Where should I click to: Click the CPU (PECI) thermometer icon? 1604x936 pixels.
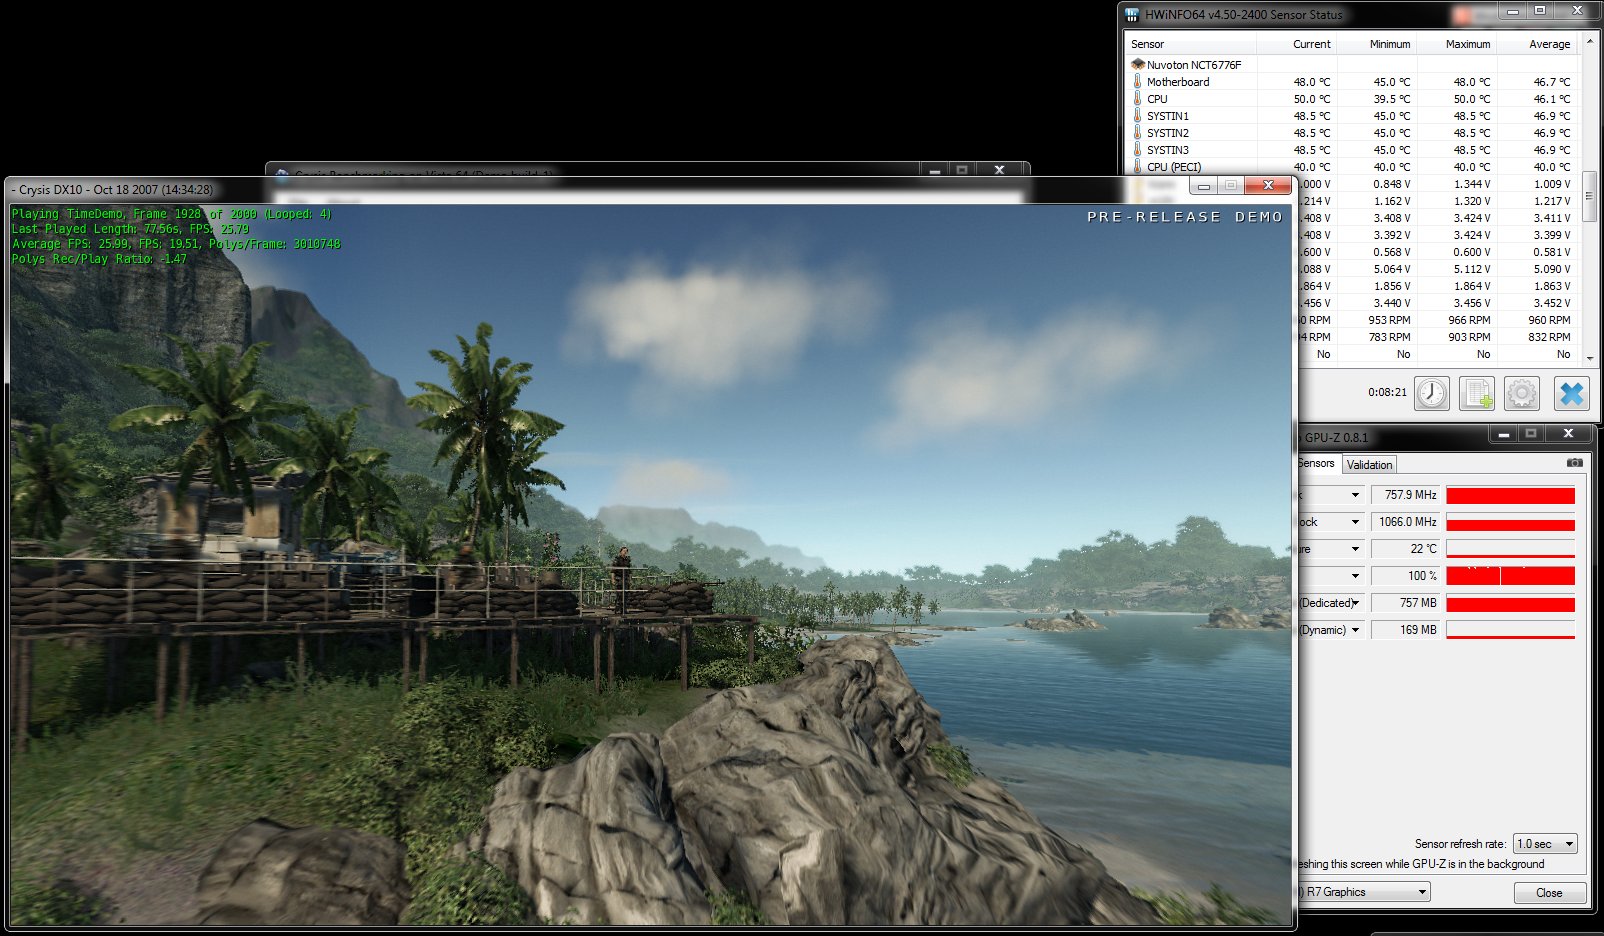point(1137,166)
